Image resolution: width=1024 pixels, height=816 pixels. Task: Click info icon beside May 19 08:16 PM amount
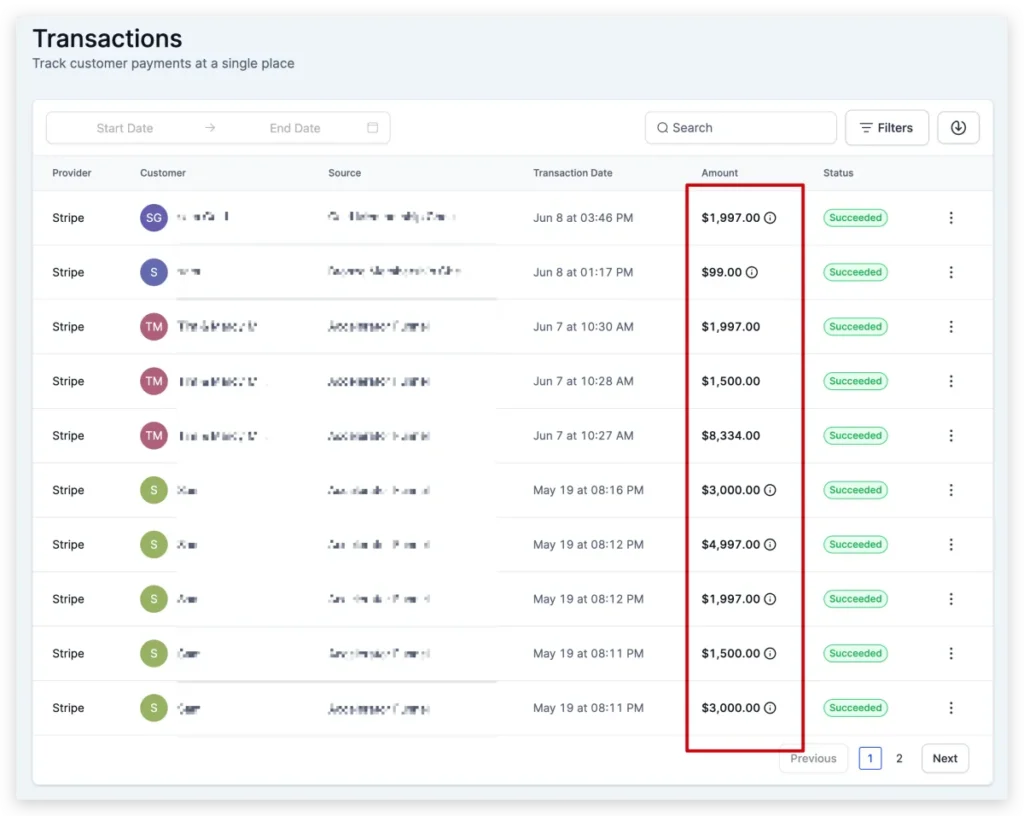tap(770, 490)
